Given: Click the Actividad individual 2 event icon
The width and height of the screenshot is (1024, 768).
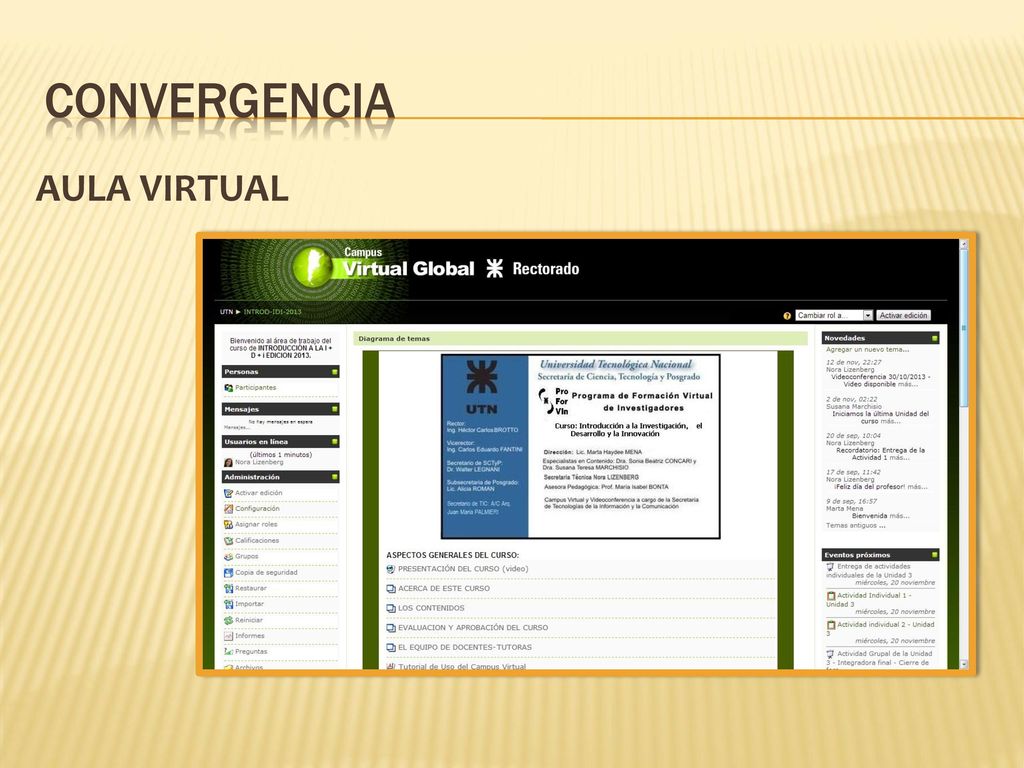Looking at the screenshot, I should point(831,625).
